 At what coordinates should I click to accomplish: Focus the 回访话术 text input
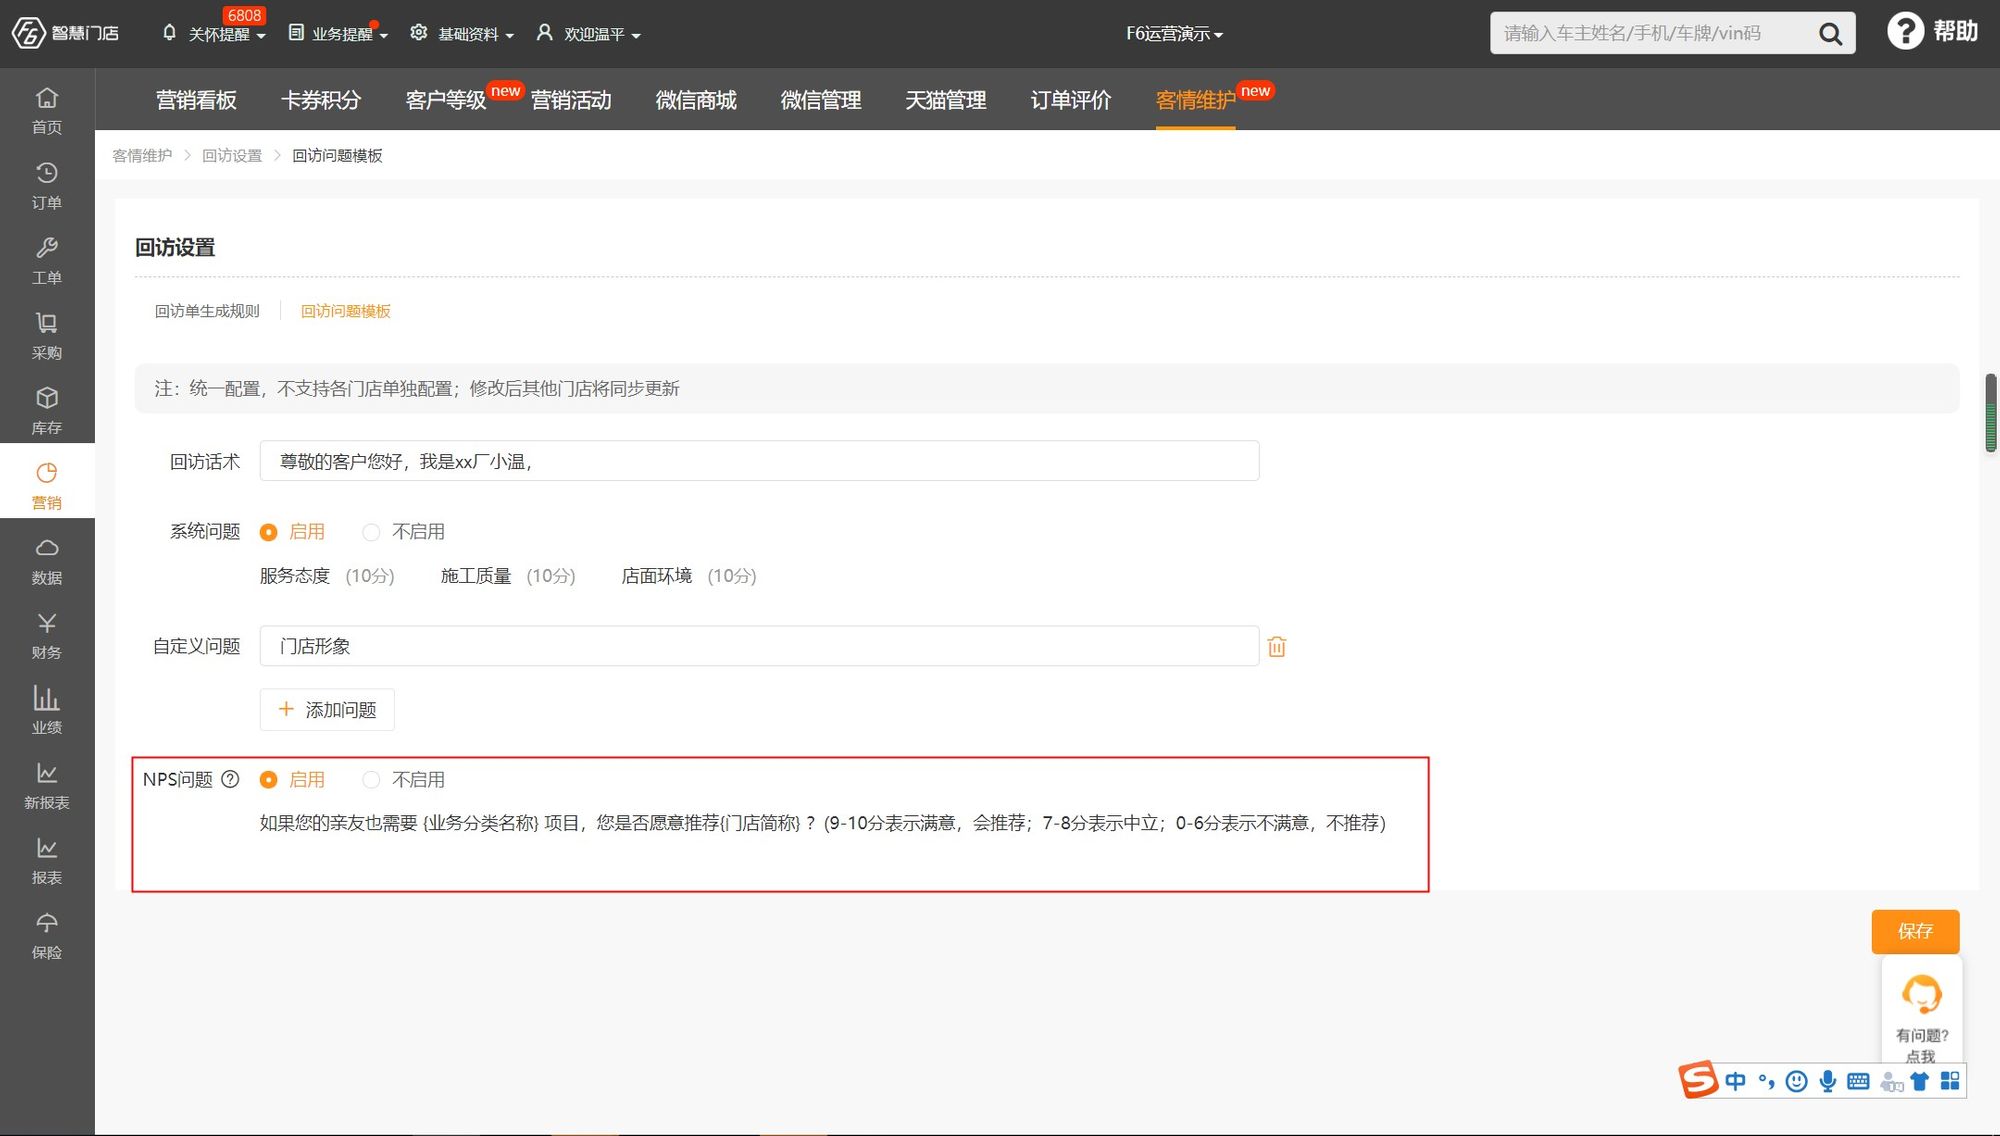(x=759, y=461)
